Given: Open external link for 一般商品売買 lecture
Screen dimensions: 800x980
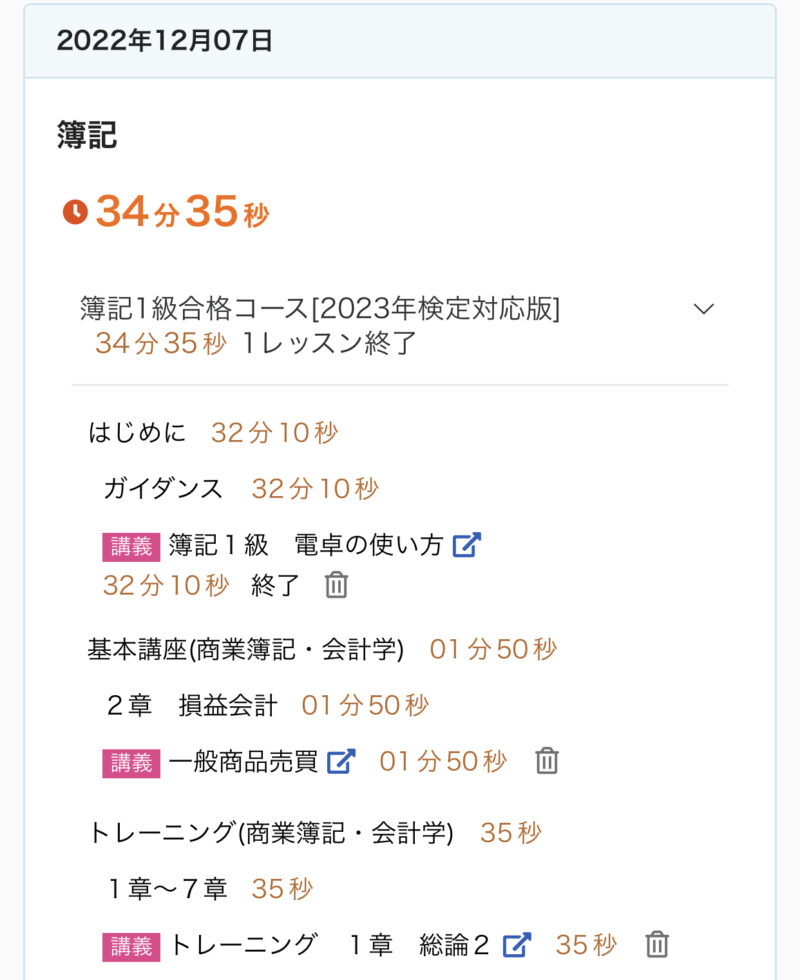Looking at the screenshot, I should coord(342,761).
